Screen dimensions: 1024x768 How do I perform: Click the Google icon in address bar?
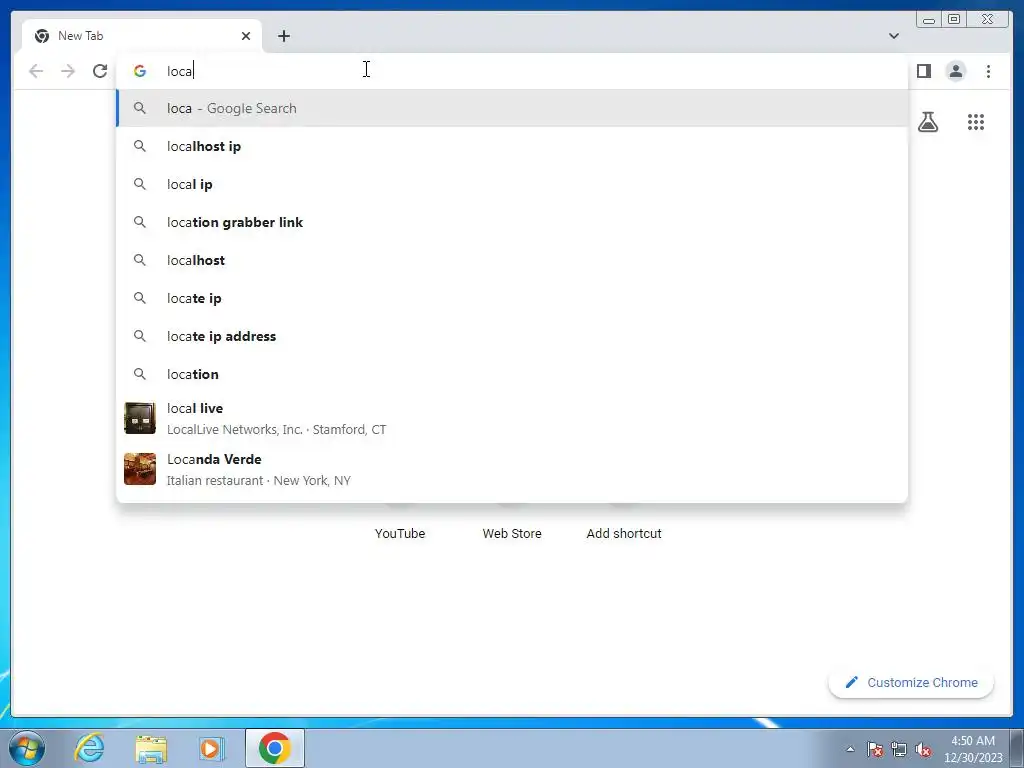tap(140, 71)
